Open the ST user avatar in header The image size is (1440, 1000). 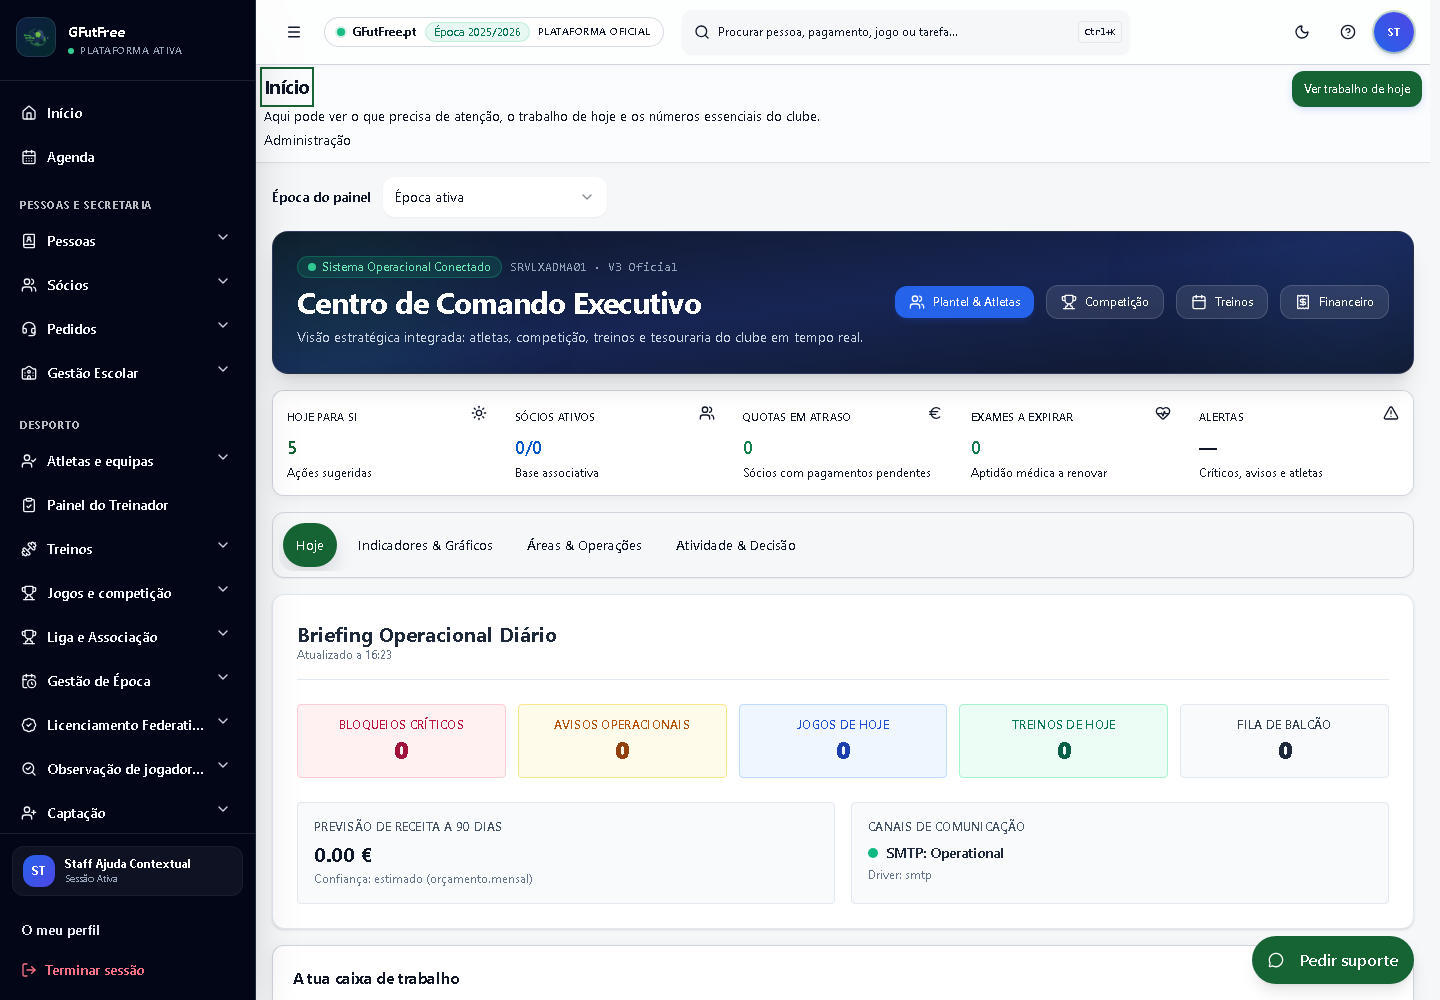[1394, 32]
